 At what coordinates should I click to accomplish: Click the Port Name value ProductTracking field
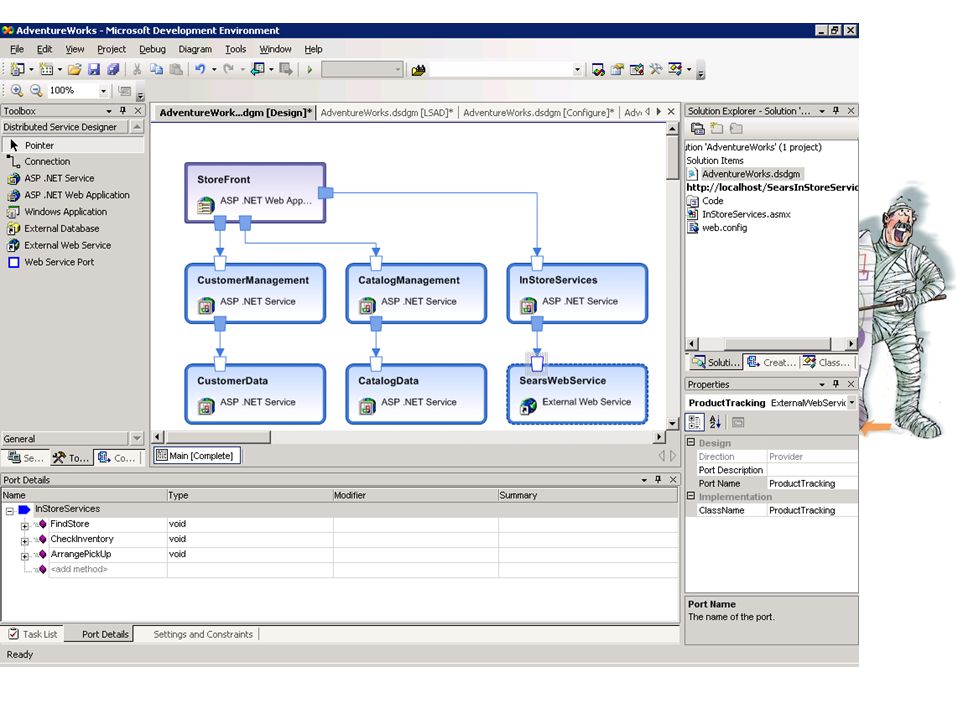point(812,484)
